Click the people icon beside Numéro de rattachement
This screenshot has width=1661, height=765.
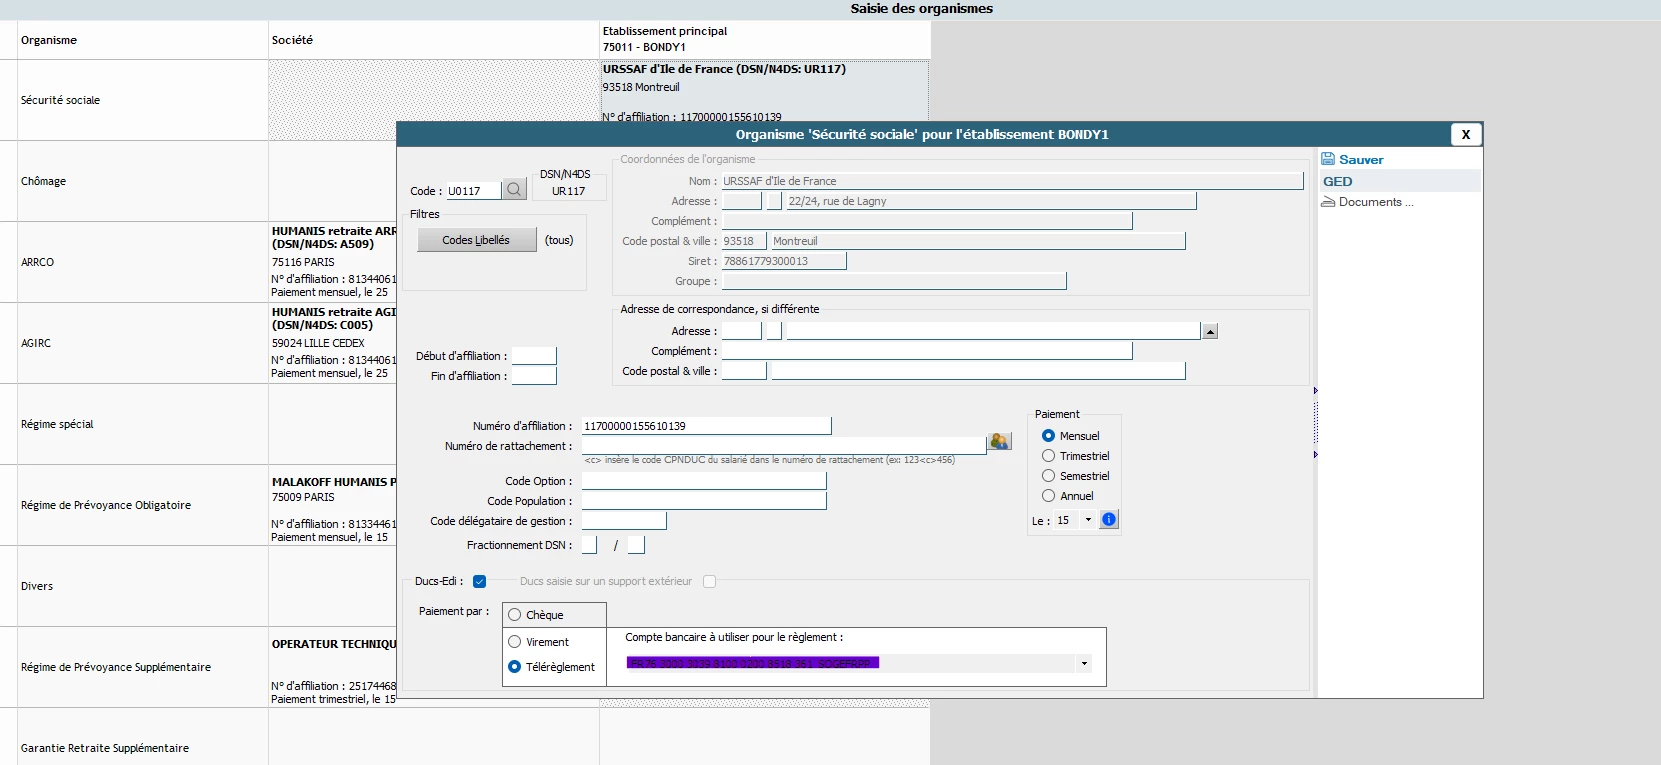[x=999, y=442]
